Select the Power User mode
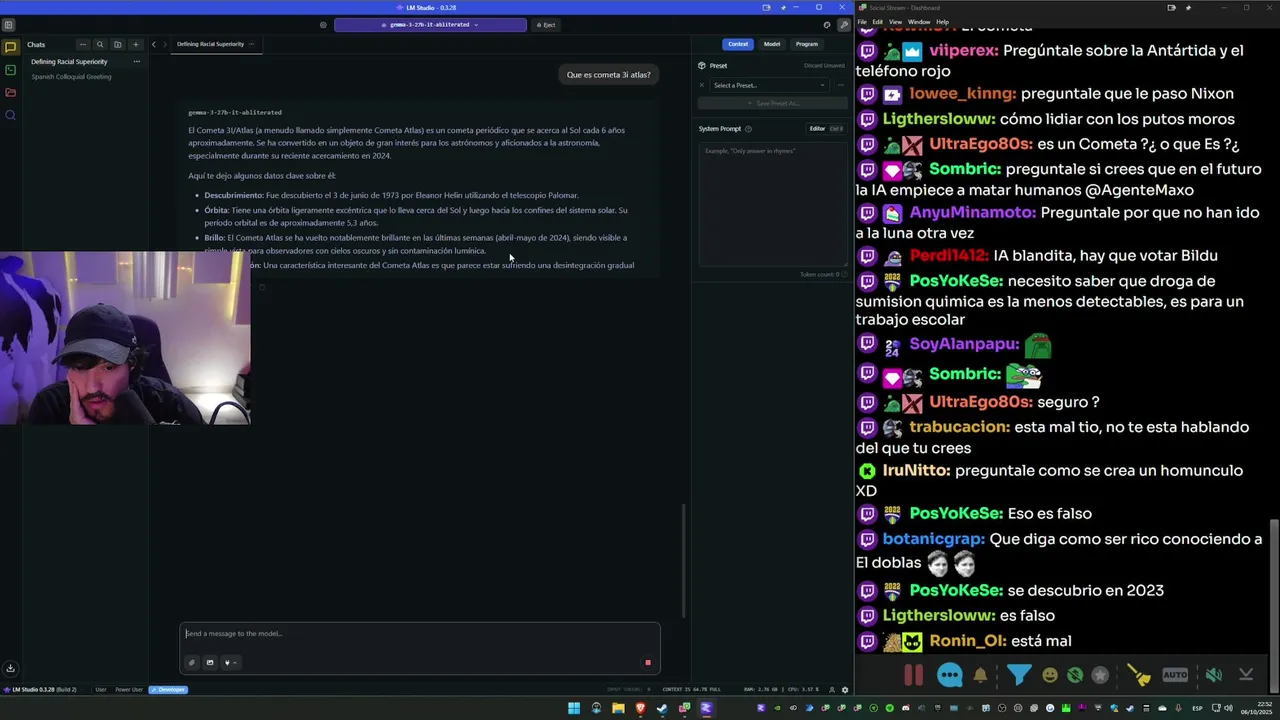 129,689
